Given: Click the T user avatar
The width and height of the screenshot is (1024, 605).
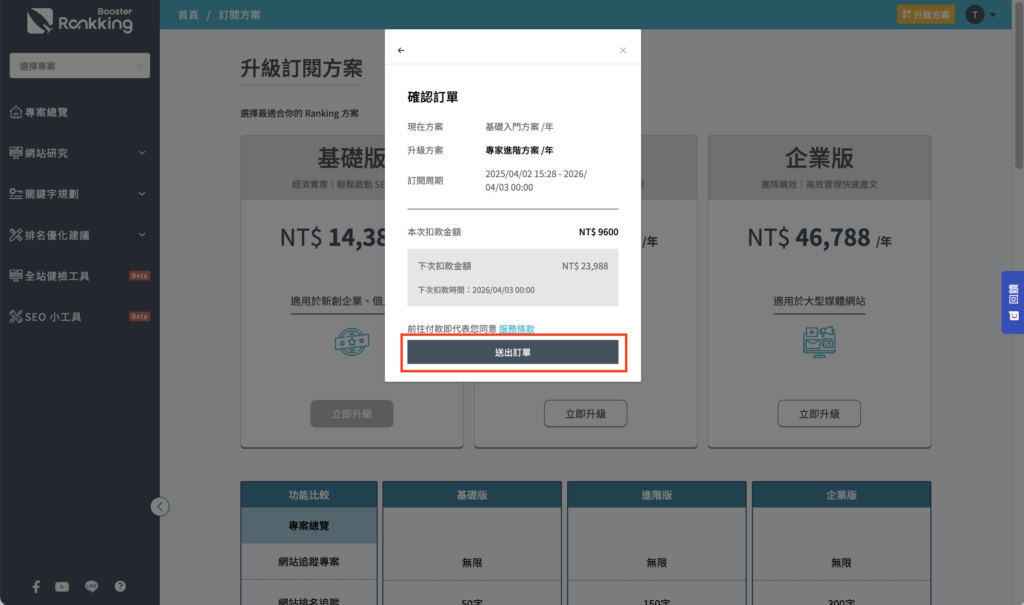Looking at the screenshot, I should point(974,14).
